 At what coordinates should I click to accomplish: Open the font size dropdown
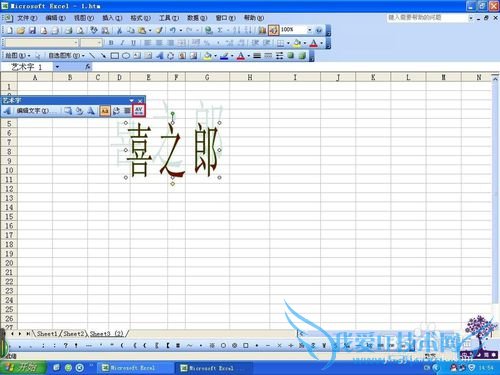click(x=99, y=43)
